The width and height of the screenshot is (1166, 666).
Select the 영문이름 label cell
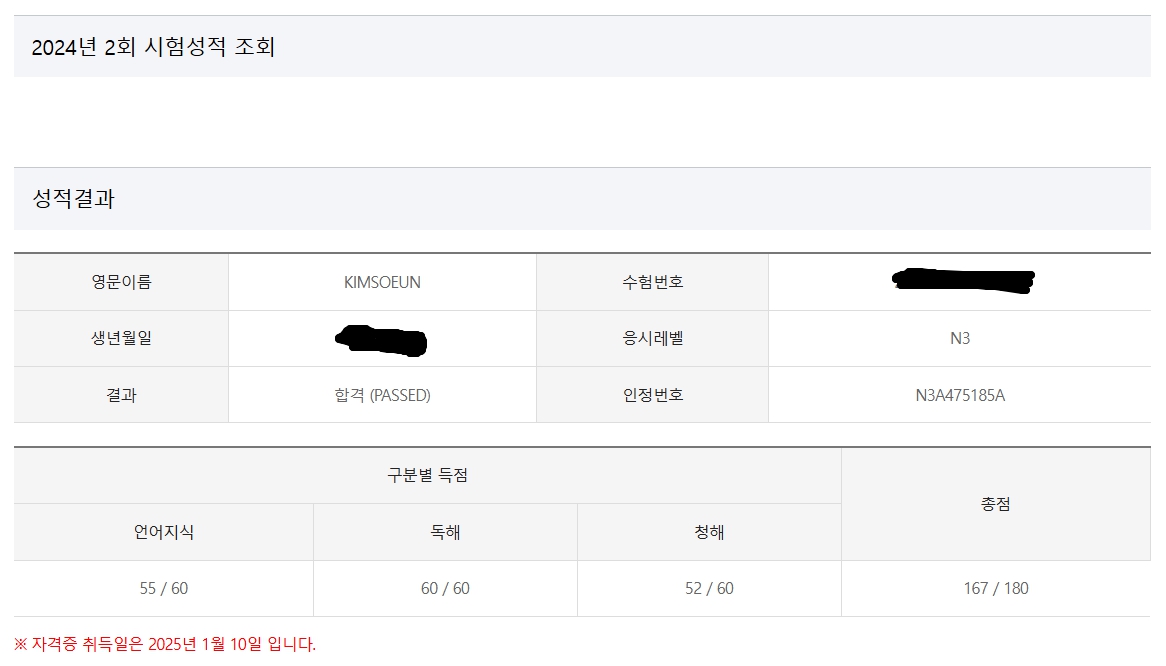[x=121, y=282]
